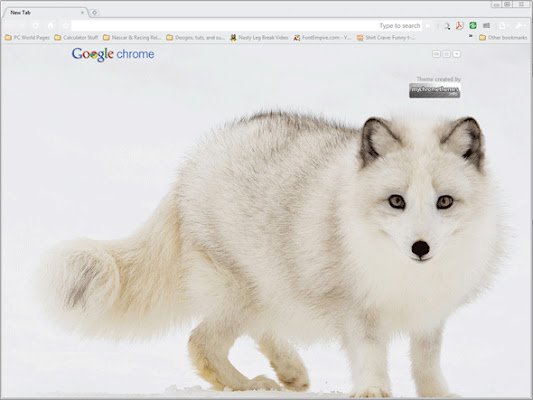Open the PC World Pages bookmark folder
Viewport: 533px width, 400px height.
pos(27,37)
